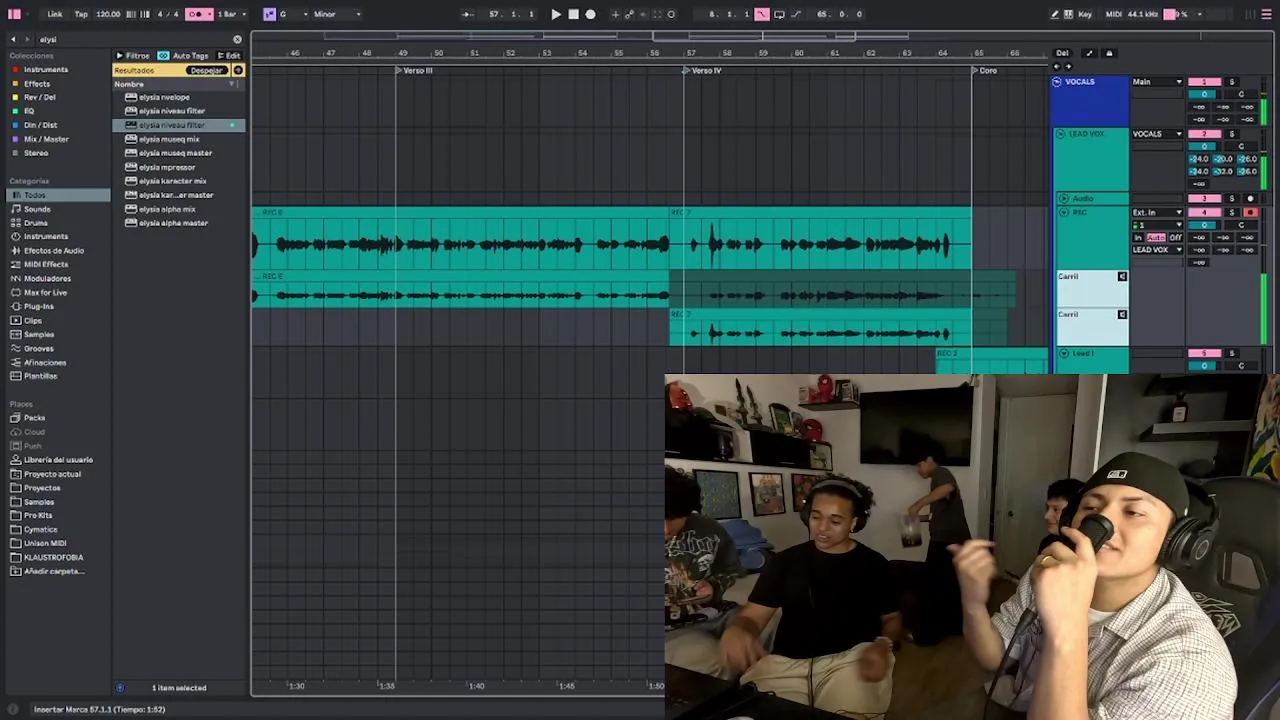
Task: Select Rev / Del collection
Action: coord(40,97)
